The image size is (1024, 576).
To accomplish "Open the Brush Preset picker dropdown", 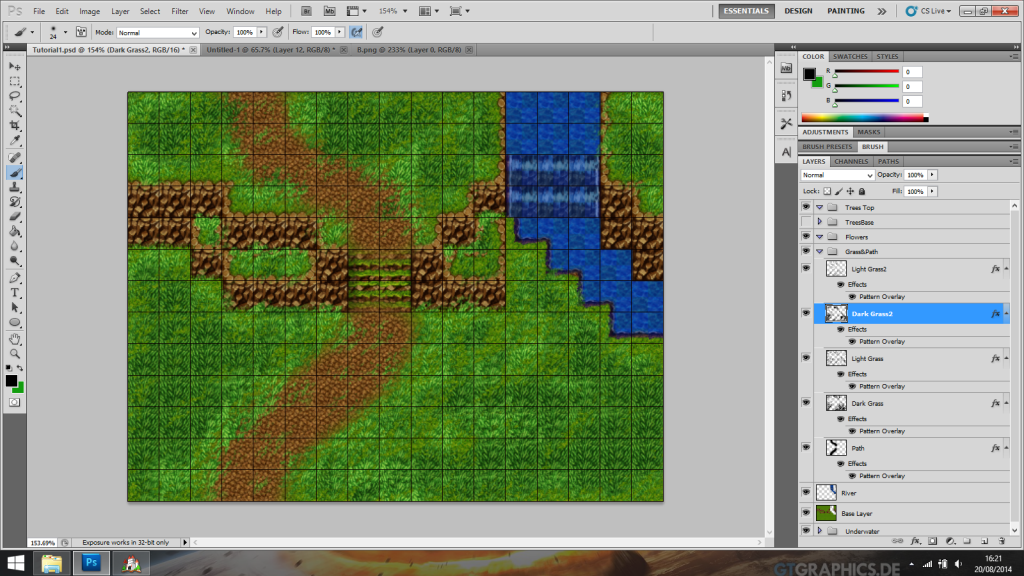I will [x=65, y=32].
